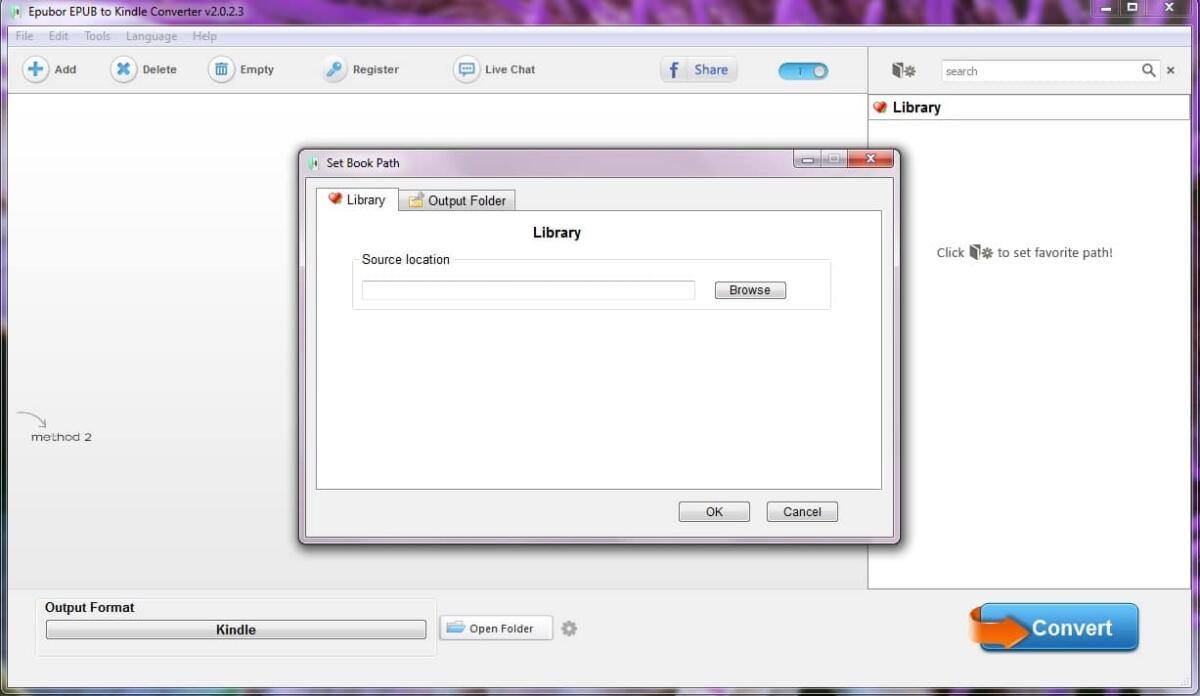Open registration via the Register key icon

point(332,69)
